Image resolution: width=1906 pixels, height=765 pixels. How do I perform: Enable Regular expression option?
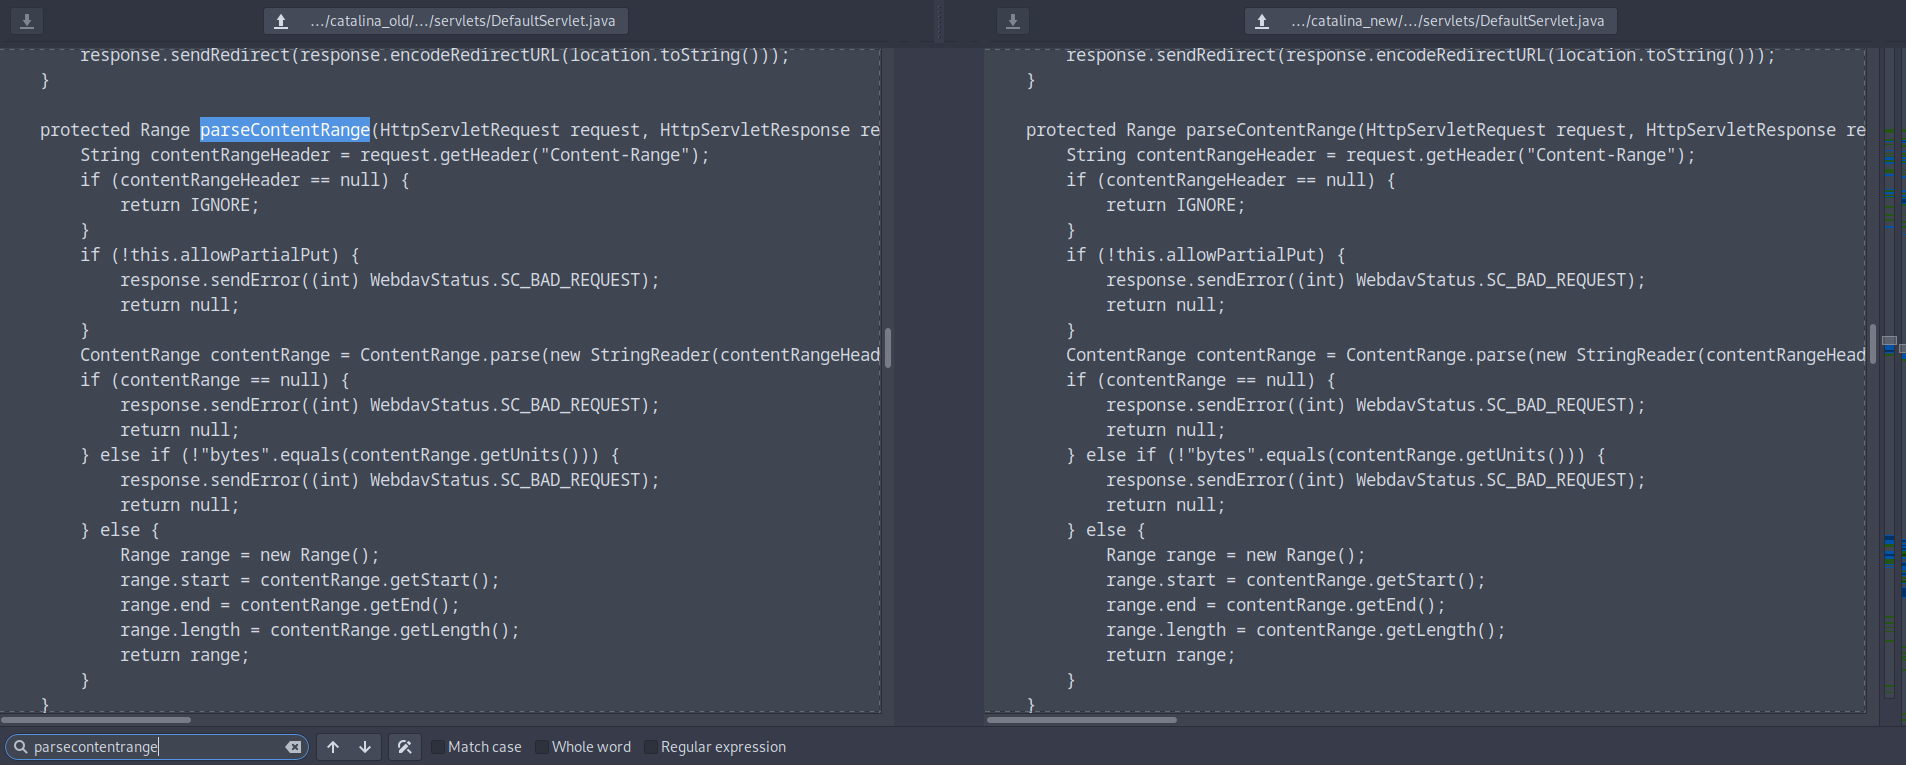715,747
